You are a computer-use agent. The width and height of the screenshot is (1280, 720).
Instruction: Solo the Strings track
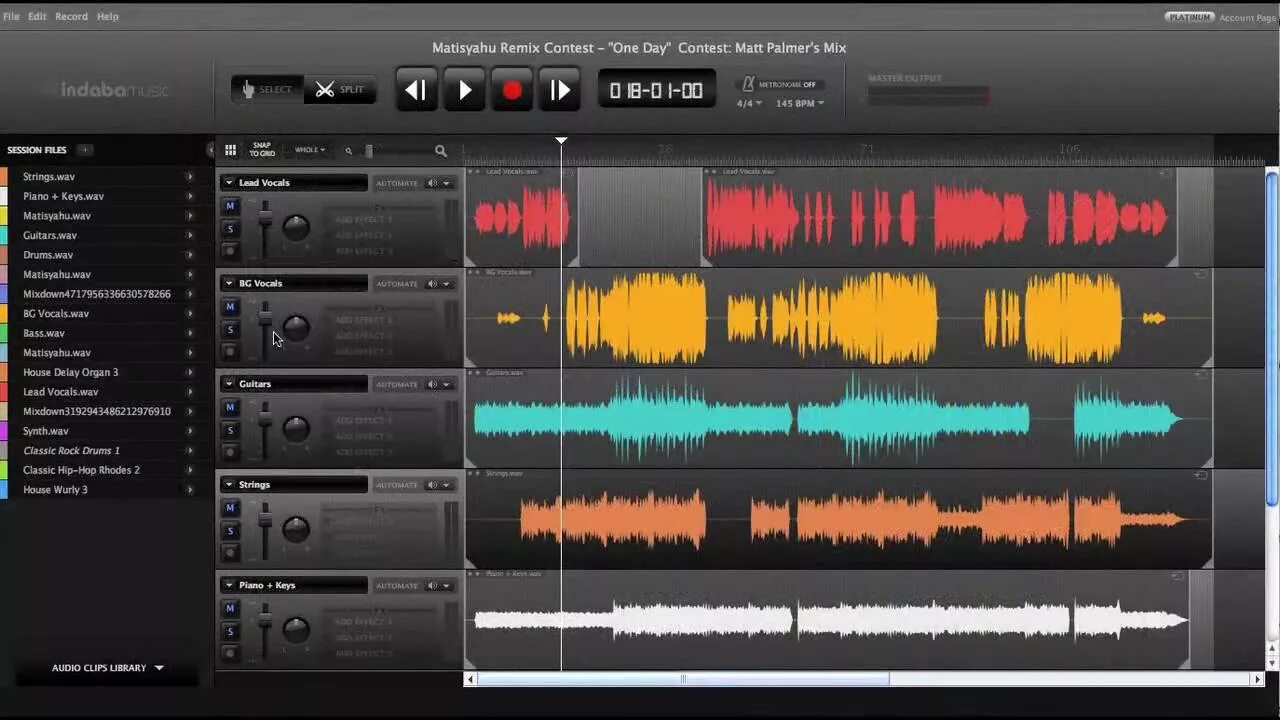(x=230, y=531)
